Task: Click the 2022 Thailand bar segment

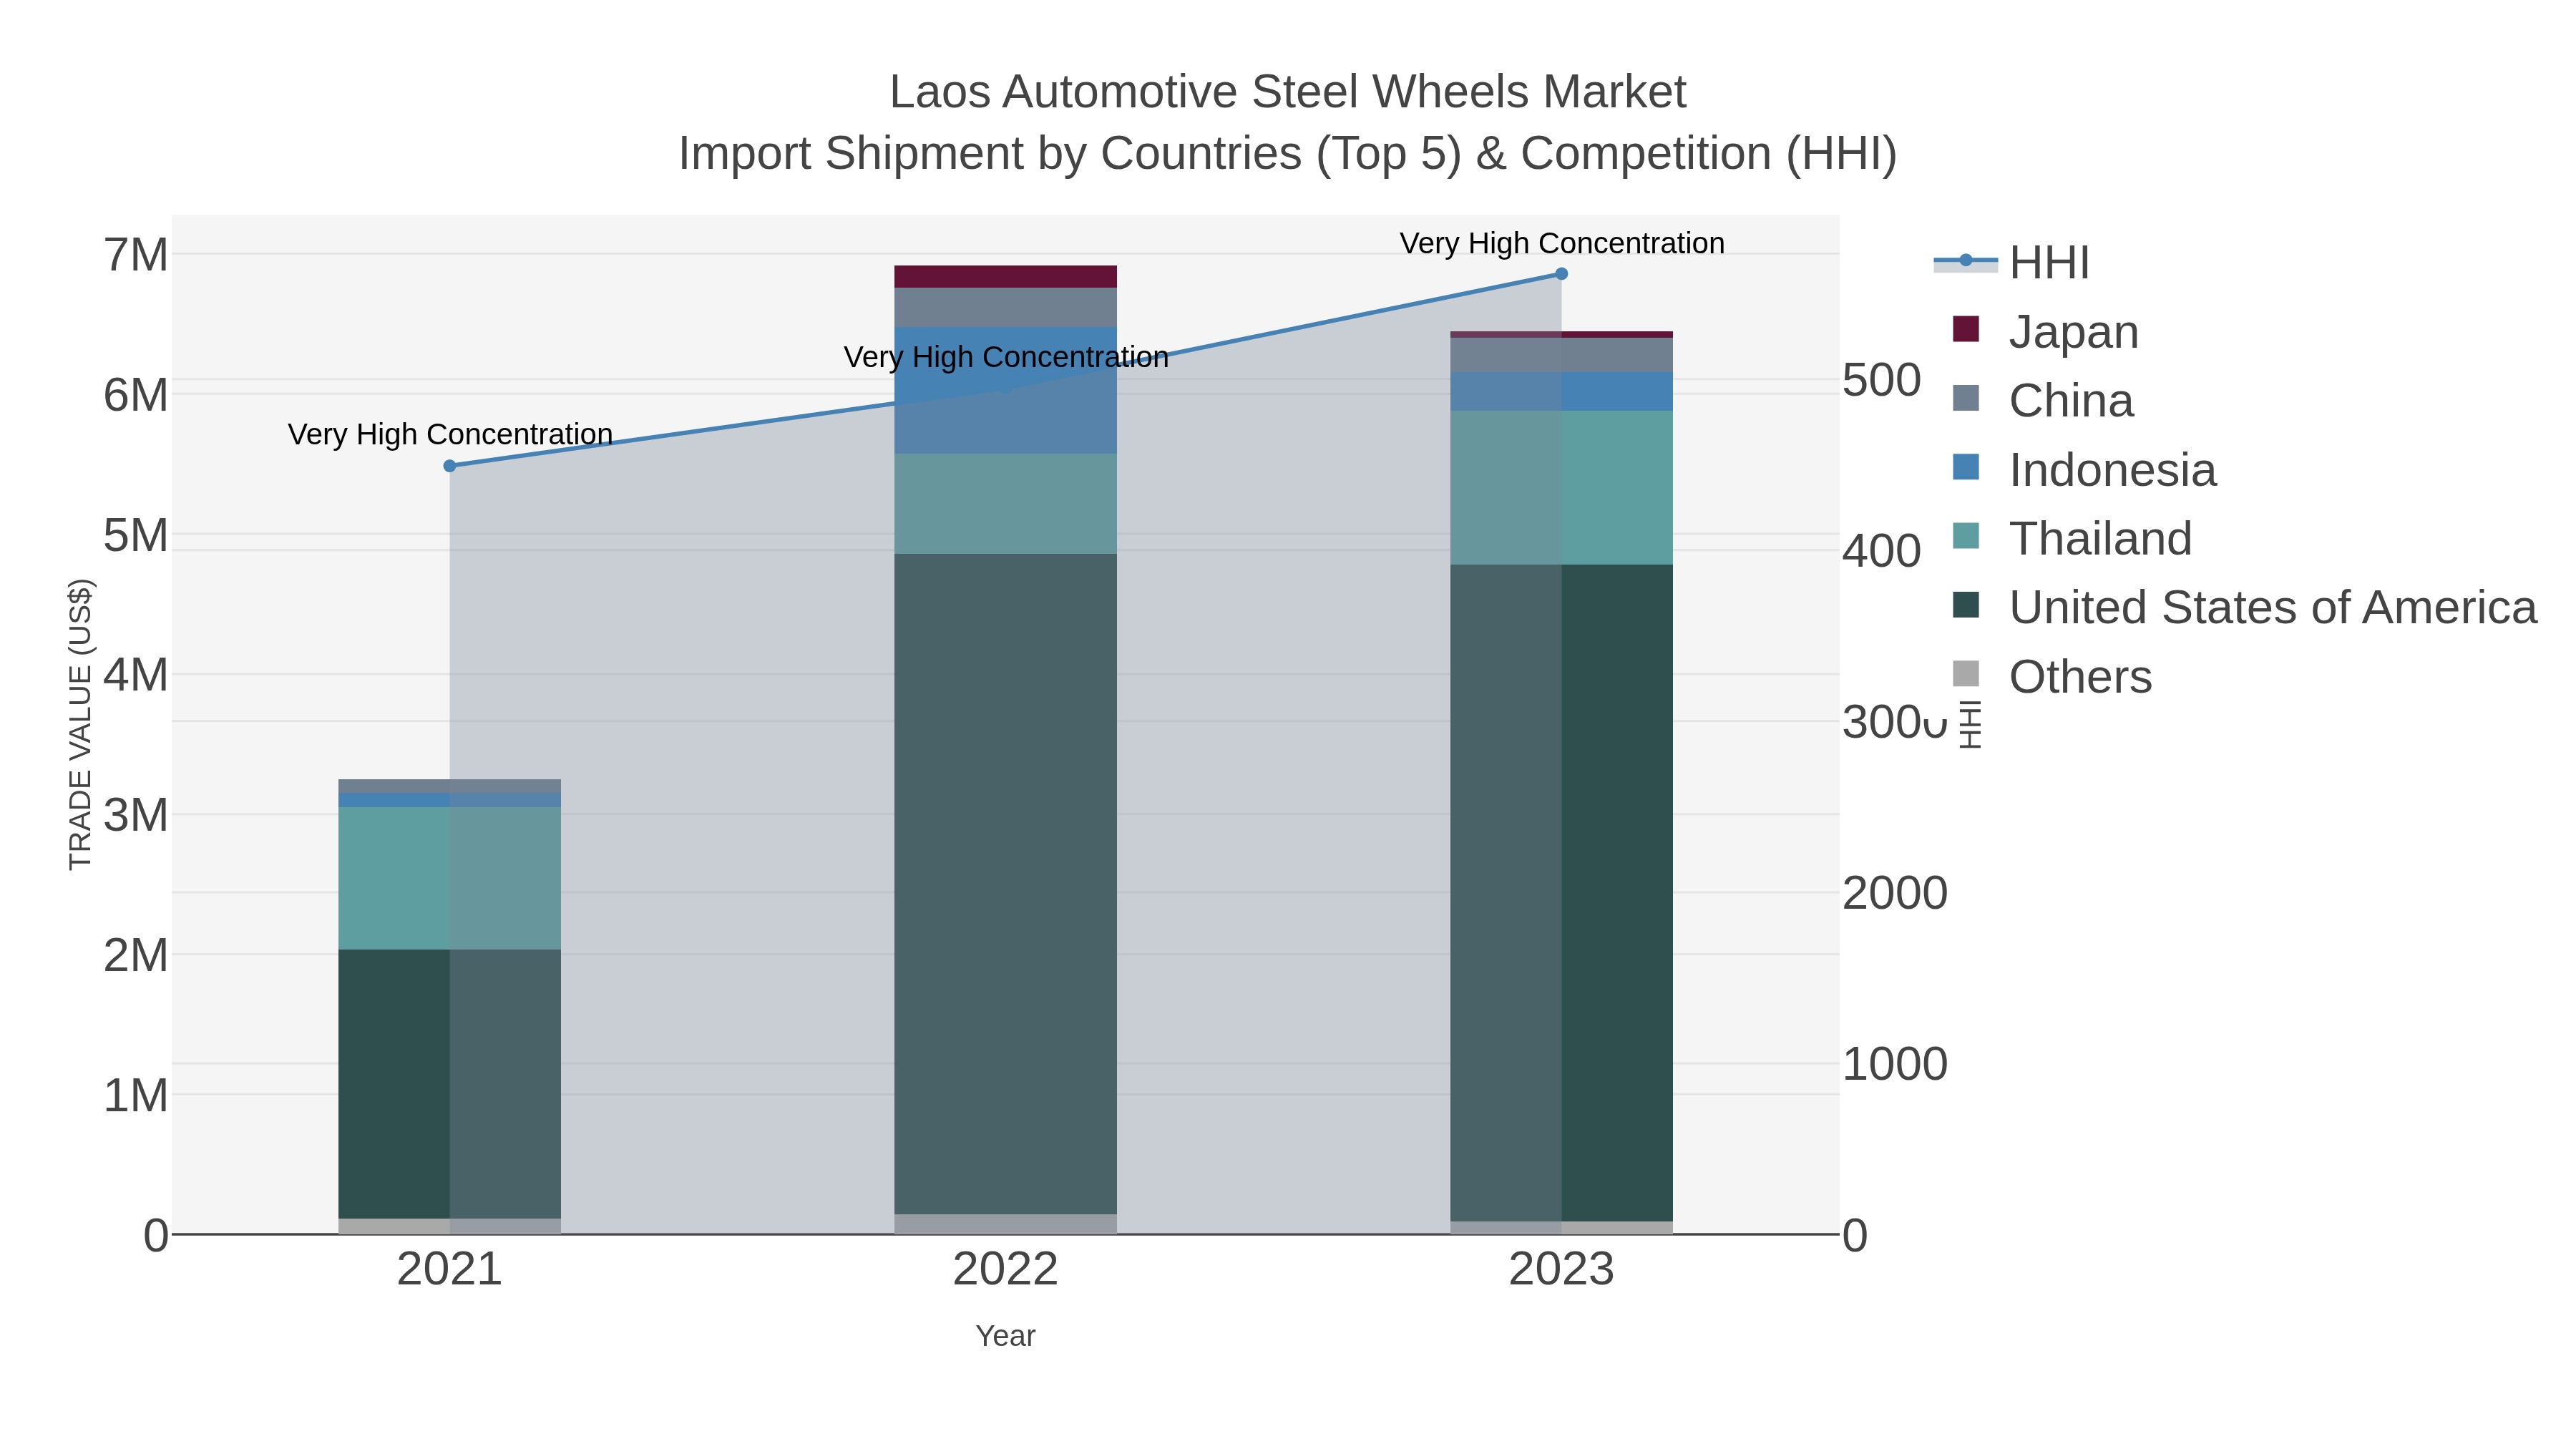Action: tap(1005, 504)
